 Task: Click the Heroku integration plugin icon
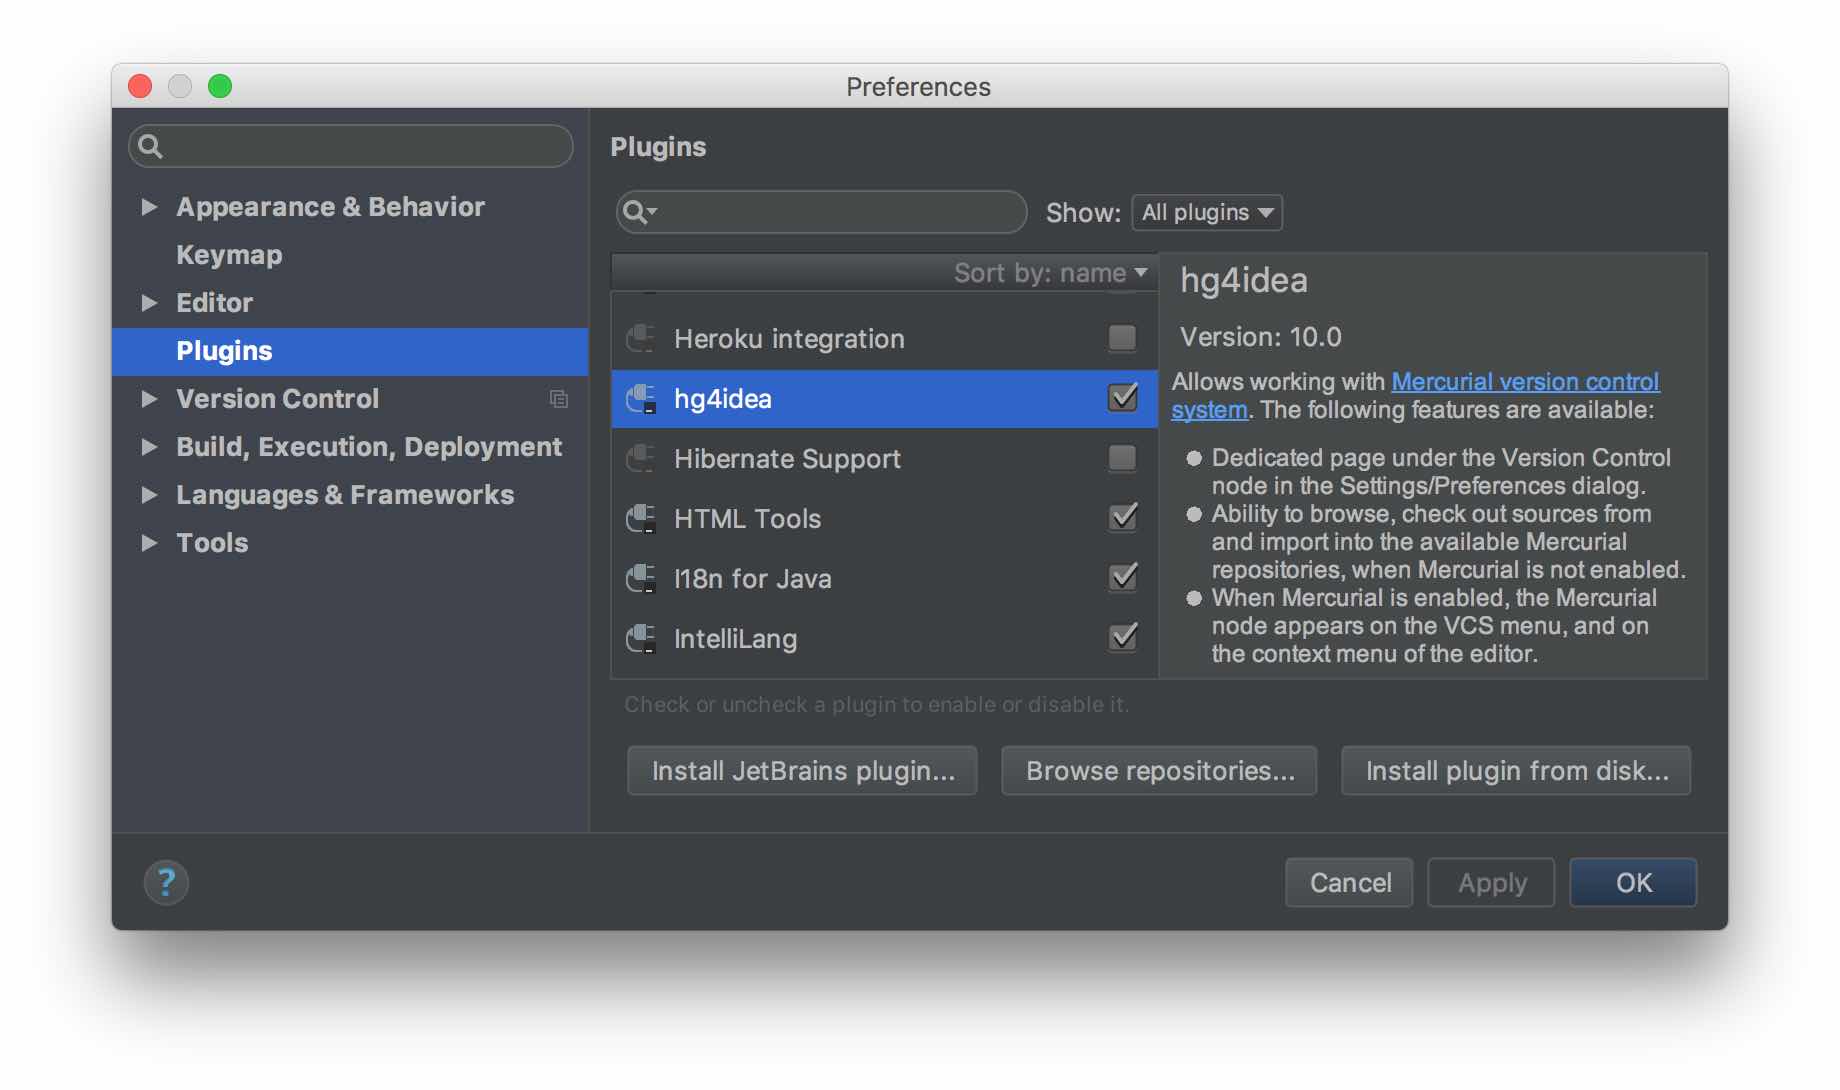click(641, 339)
